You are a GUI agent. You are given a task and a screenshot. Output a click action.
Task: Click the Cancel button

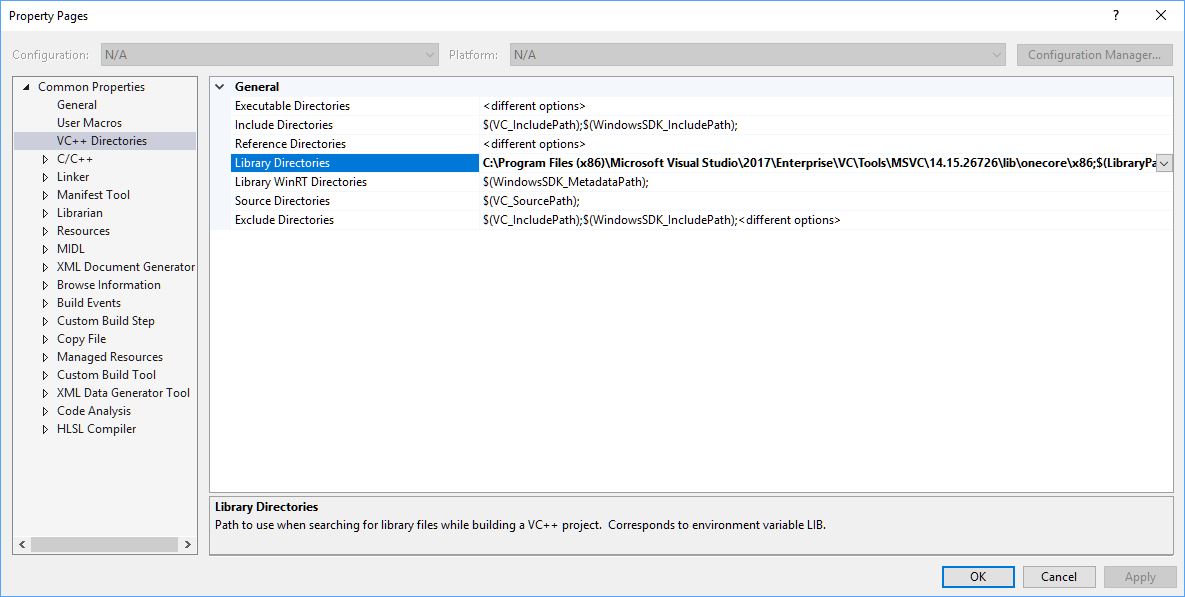1059,576
